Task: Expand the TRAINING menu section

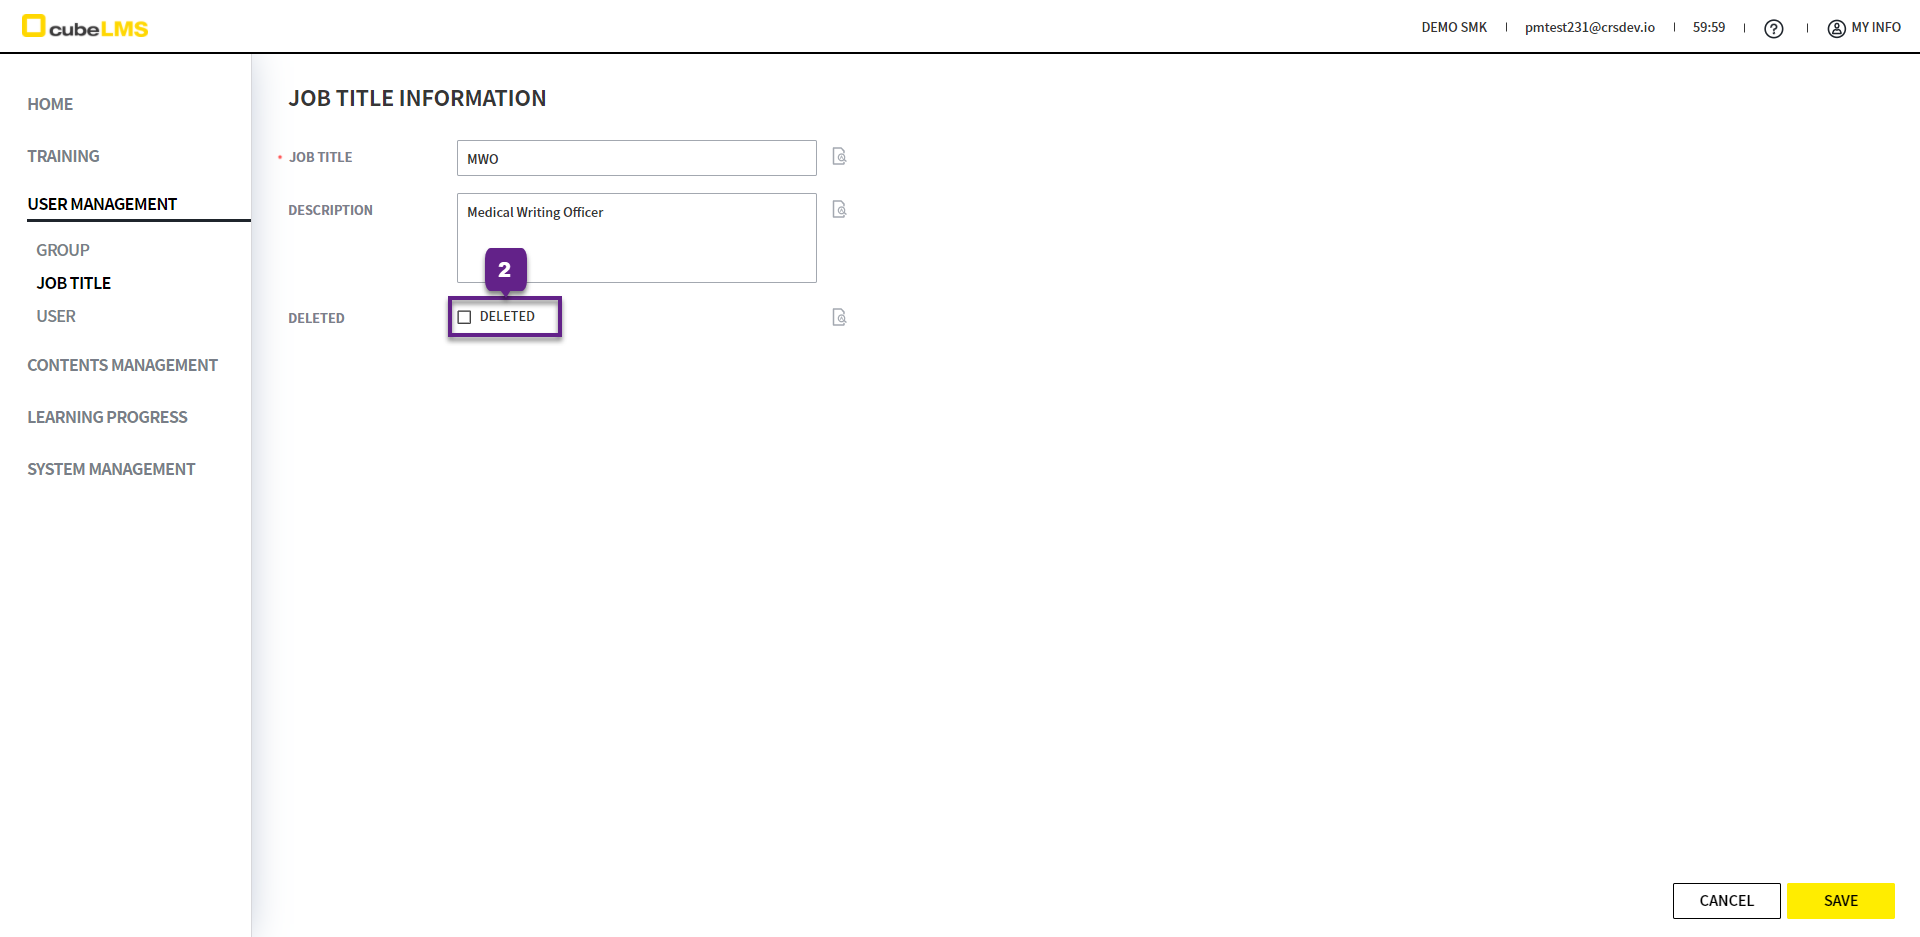Action: pyautogui.click(x=63, y=156)
